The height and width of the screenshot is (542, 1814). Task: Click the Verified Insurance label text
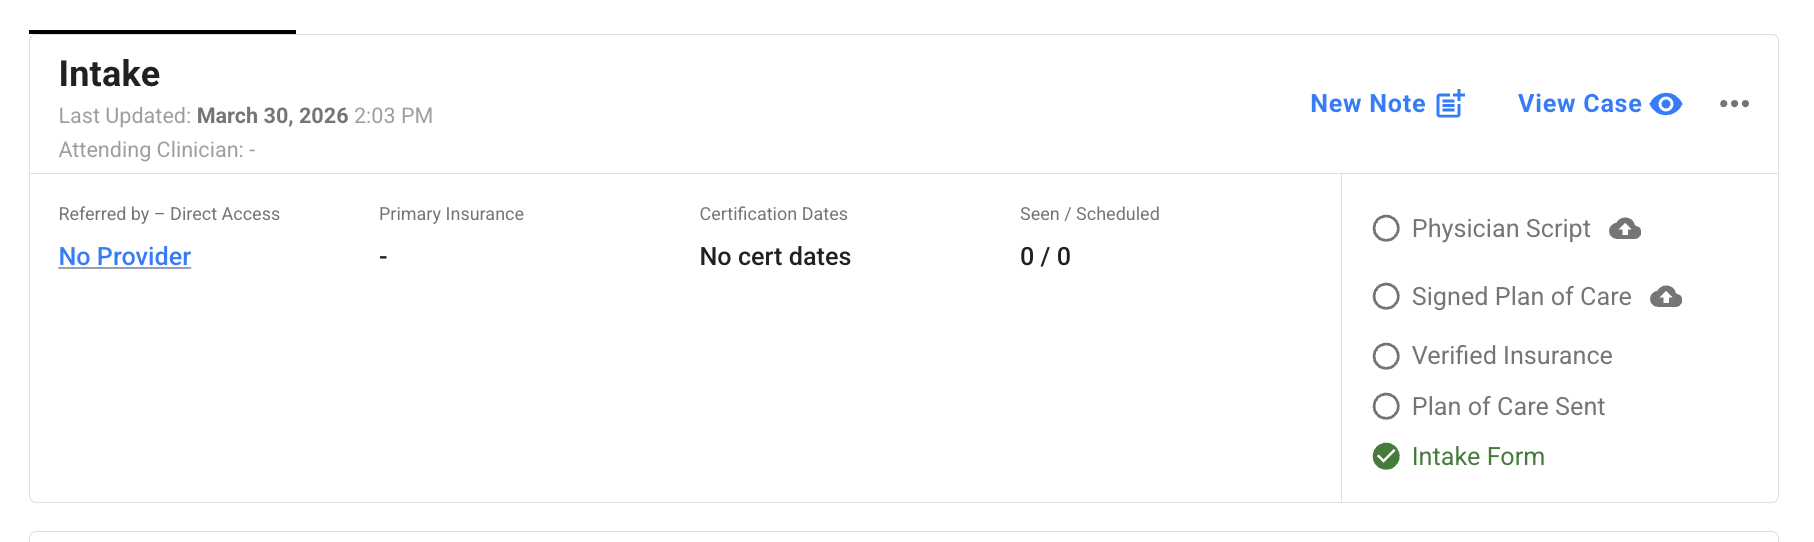click(x=1511, y=356)
